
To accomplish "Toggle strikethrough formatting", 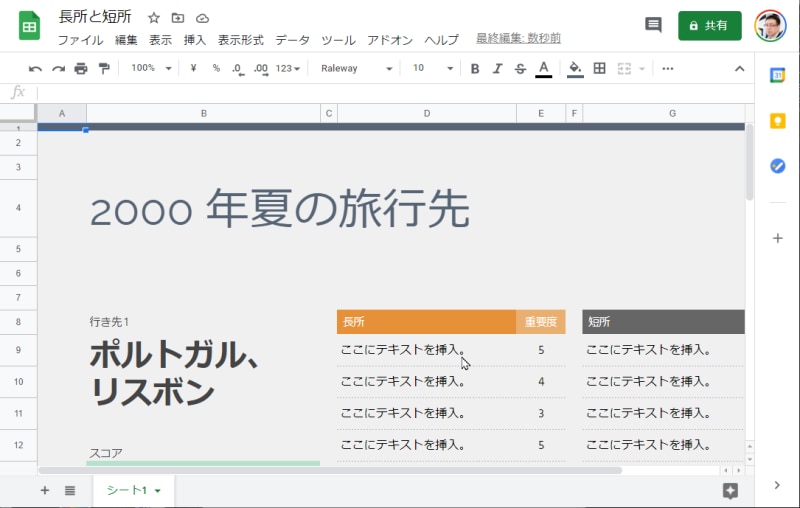I will coord(520,68).
